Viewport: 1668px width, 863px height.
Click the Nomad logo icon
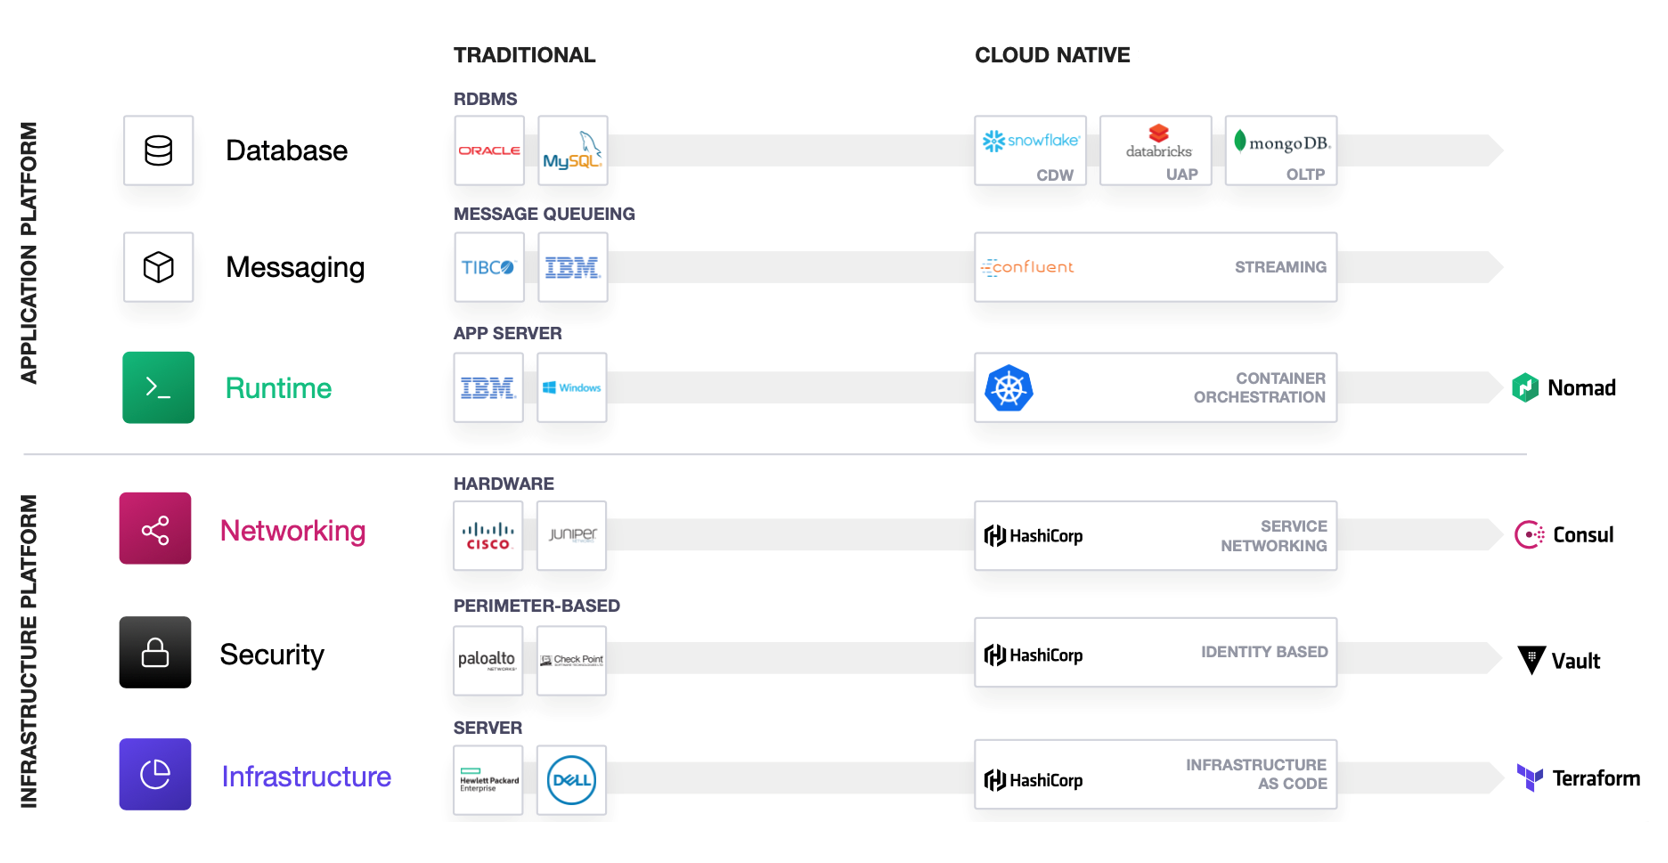pos(1525,387)
